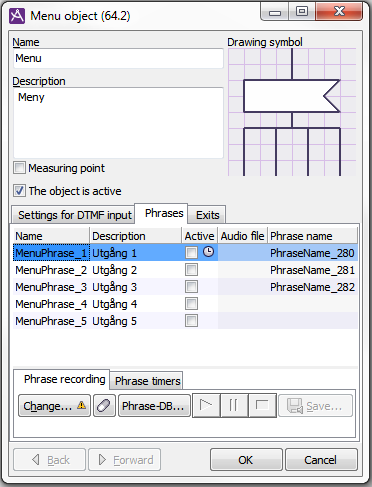Click the stop playback button

(x=262, y=405)
